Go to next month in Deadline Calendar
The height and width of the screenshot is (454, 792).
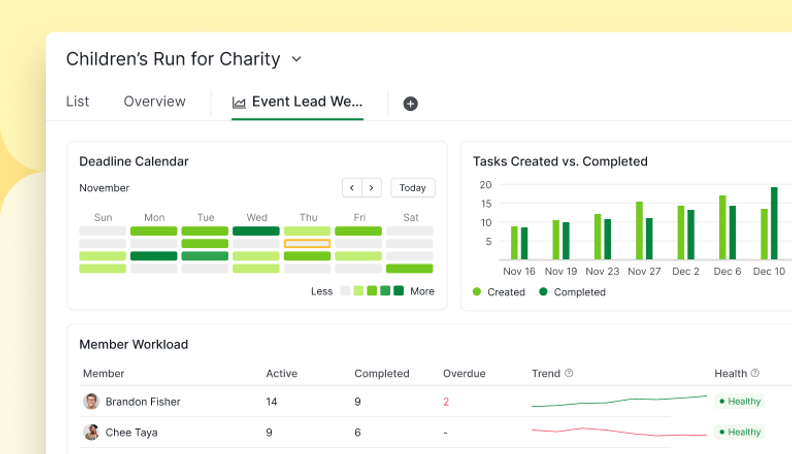(371, 188)
